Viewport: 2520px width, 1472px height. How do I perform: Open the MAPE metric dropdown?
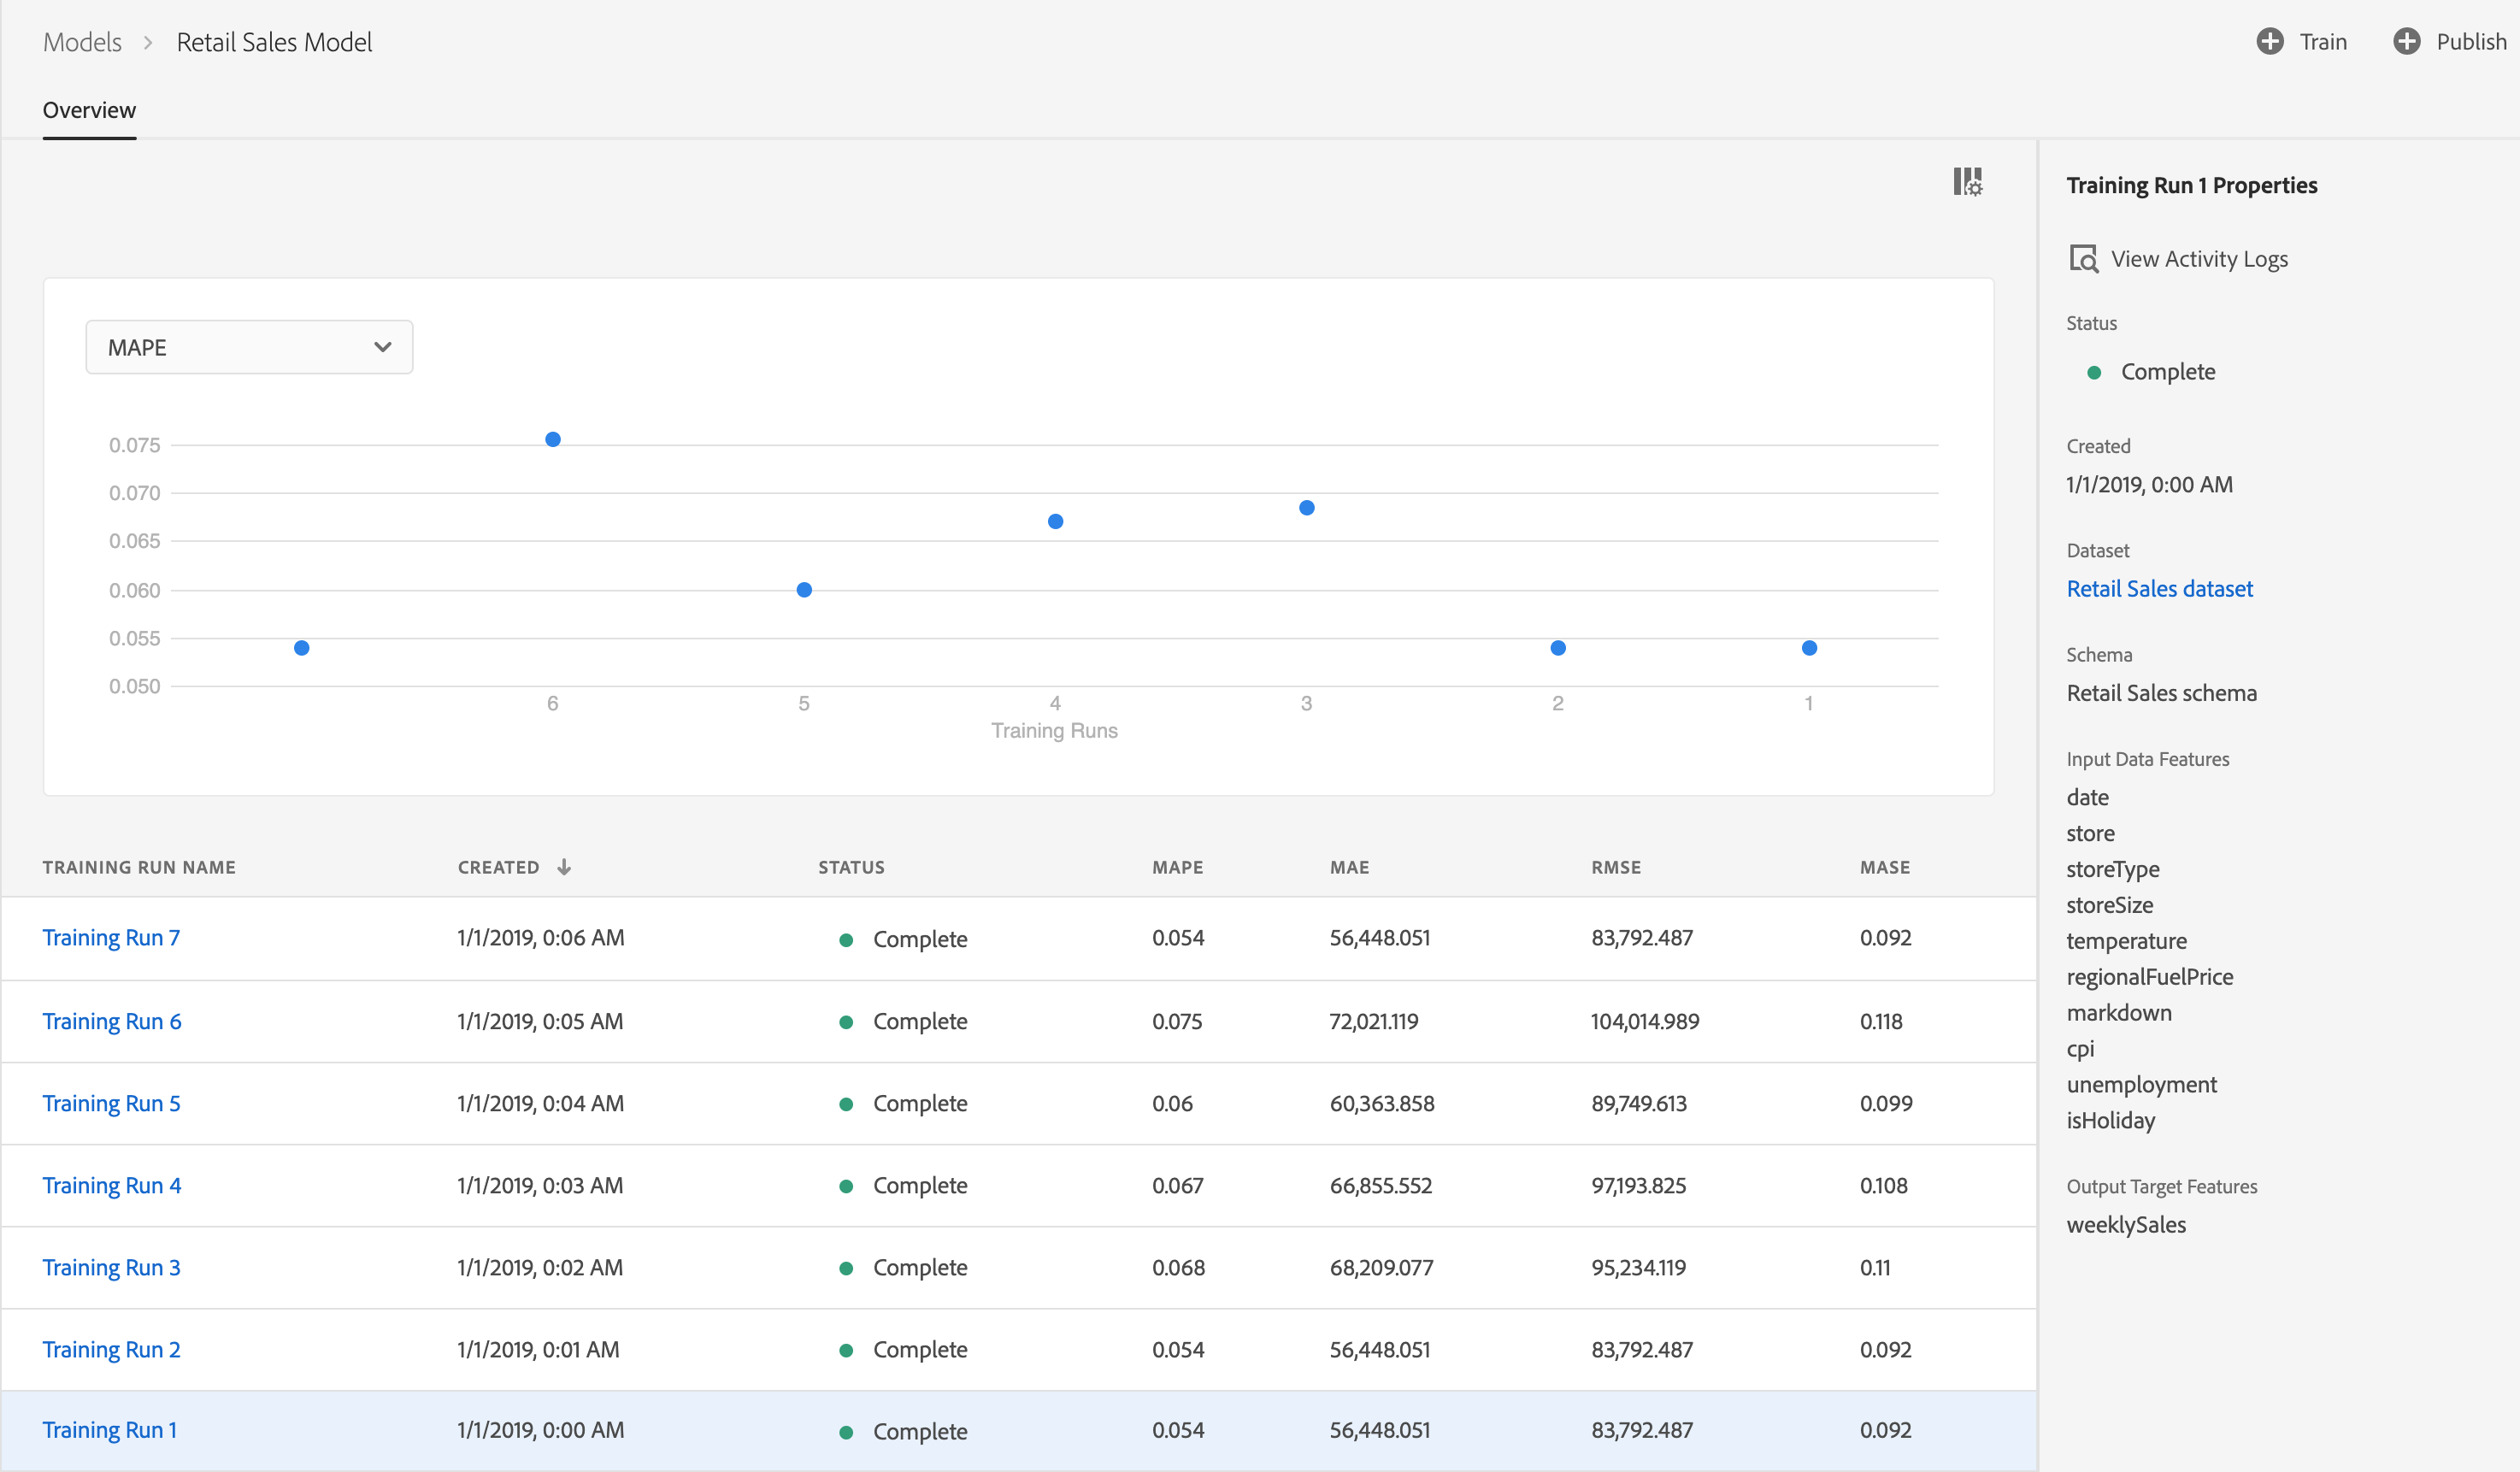(249, 347)
